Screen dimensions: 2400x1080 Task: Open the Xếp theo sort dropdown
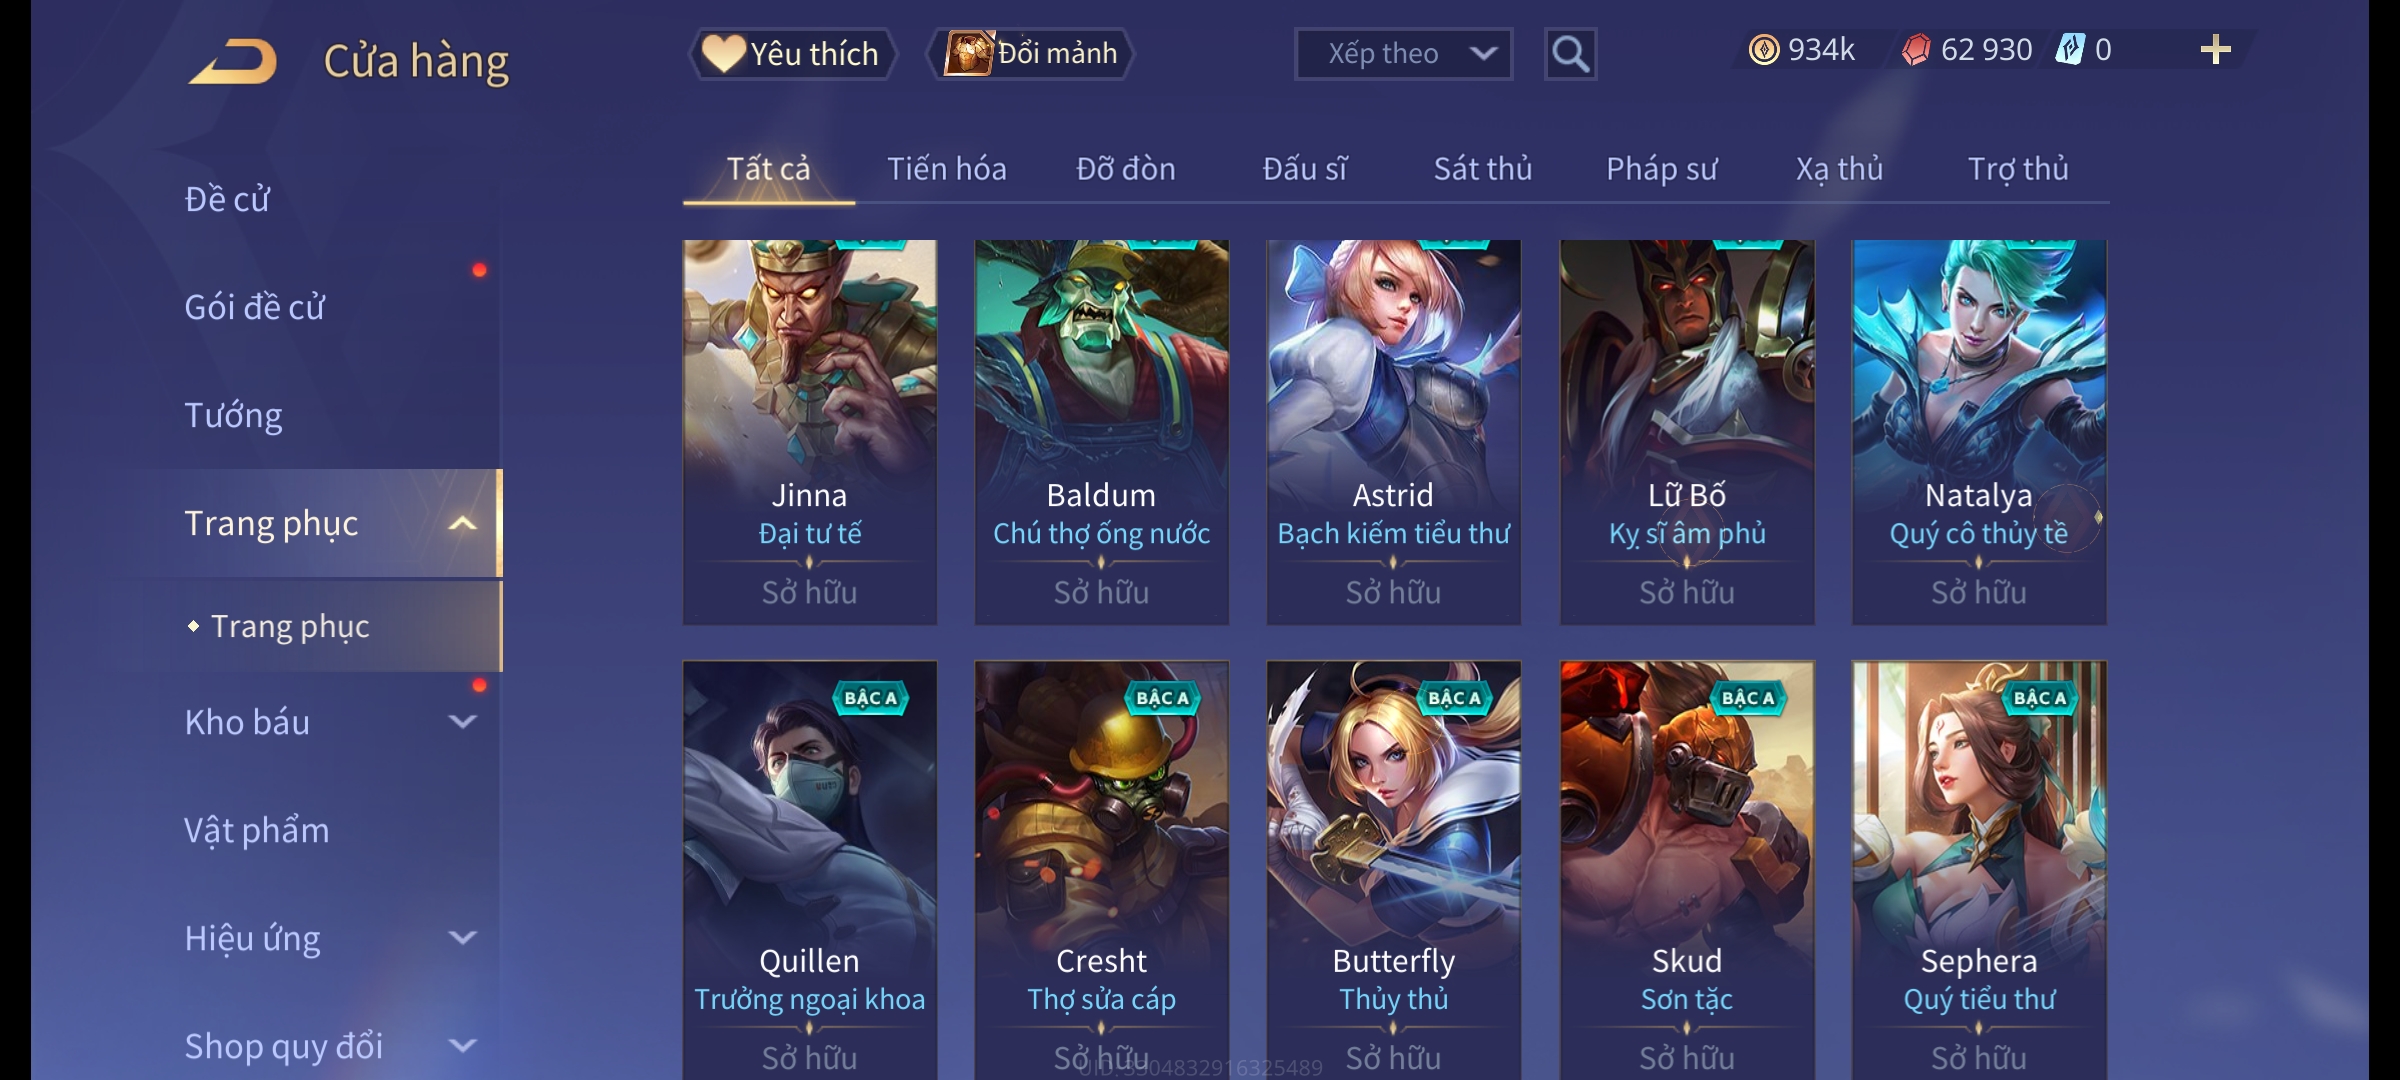pyautogui.click(x=1403, y=54)
